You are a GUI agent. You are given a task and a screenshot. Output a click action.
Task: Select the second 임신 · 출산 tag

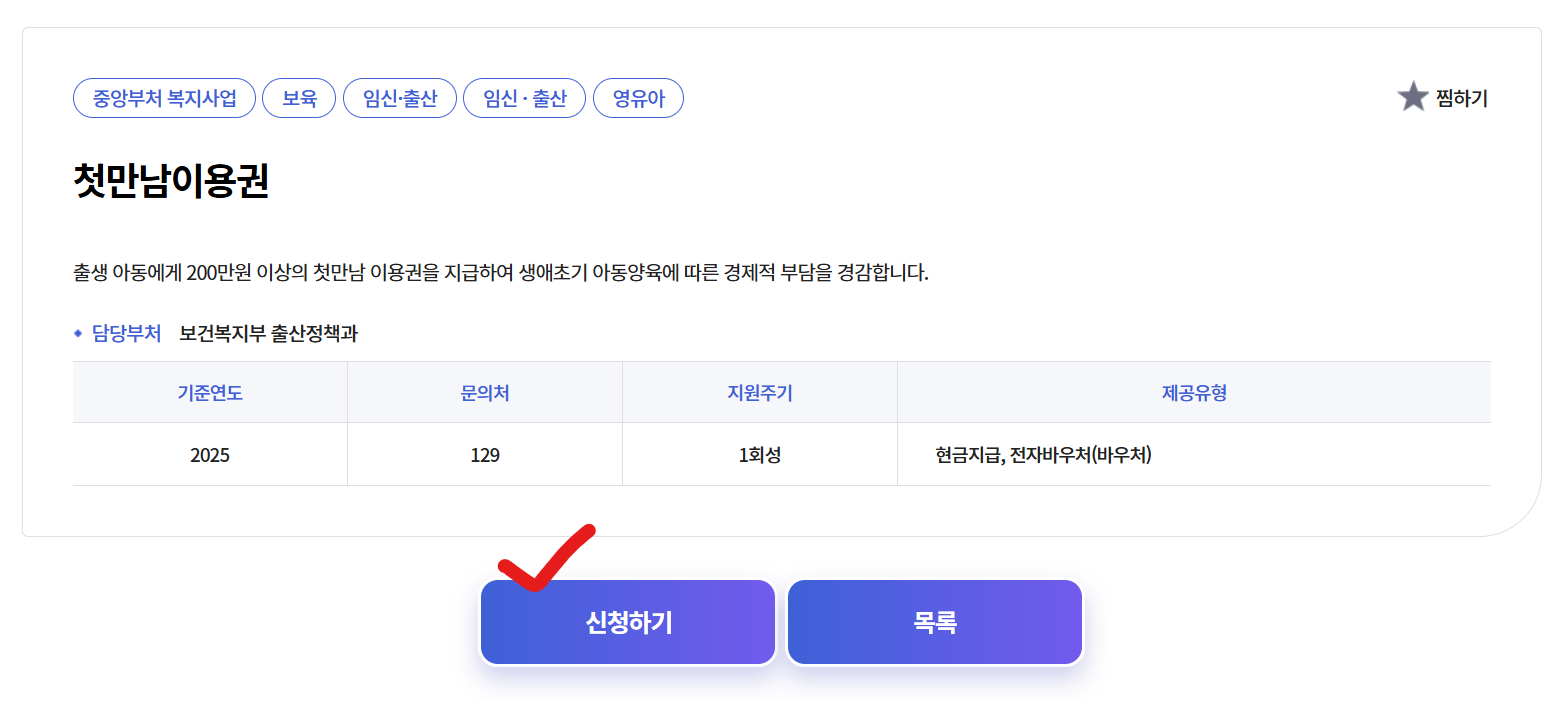[x=524, y=97]
